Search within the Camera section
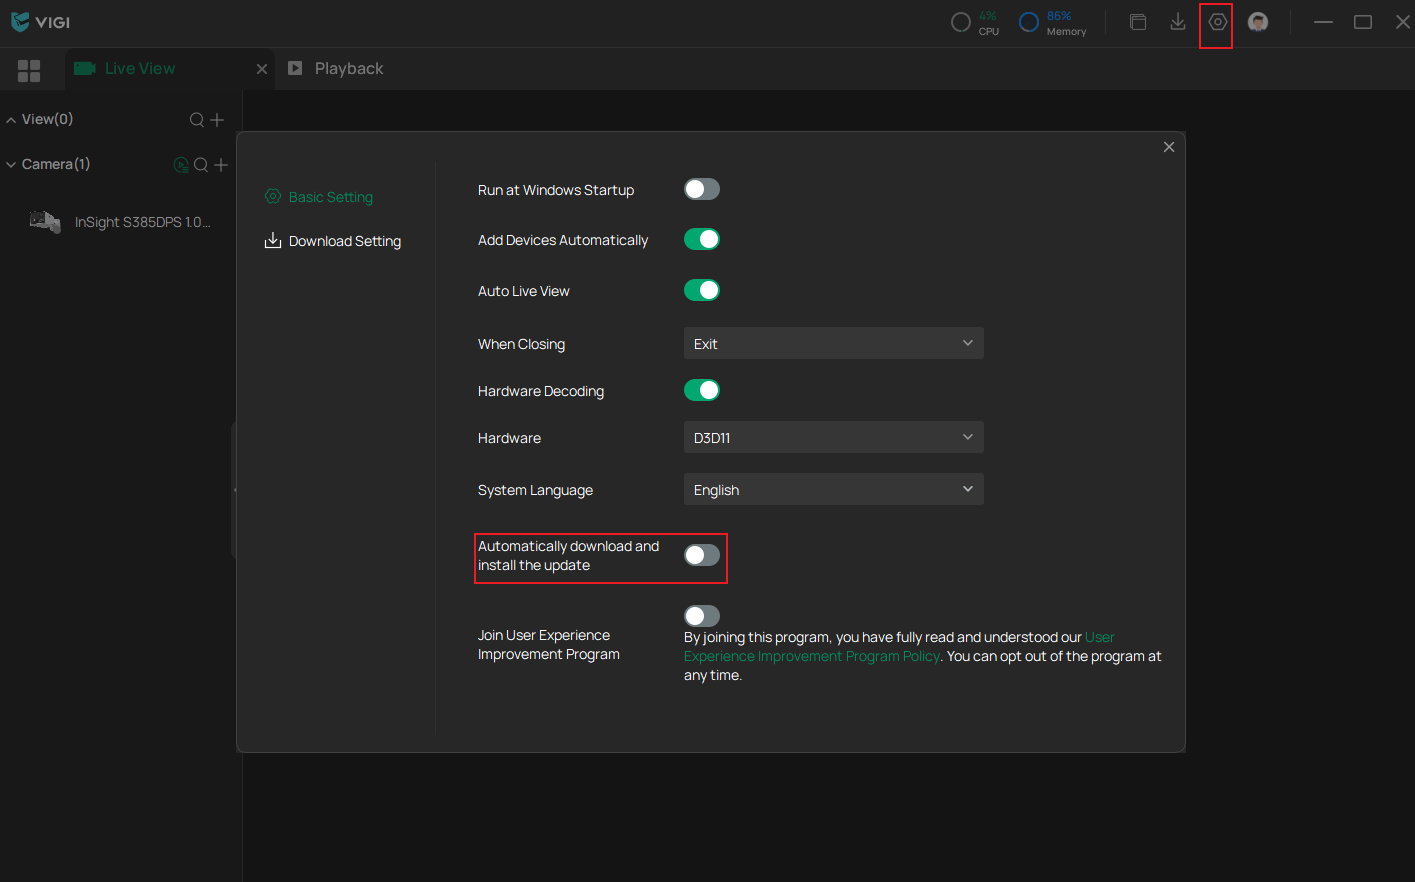Viewport: 1415px width, 882px height. [201, 165]
